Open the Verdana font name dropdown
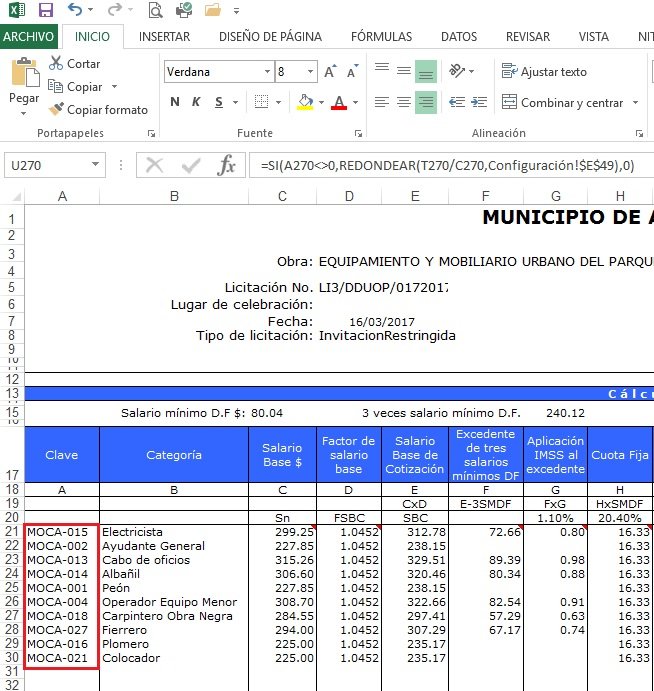The height and width of the screenshot is (691, 654). pos(267,72)
